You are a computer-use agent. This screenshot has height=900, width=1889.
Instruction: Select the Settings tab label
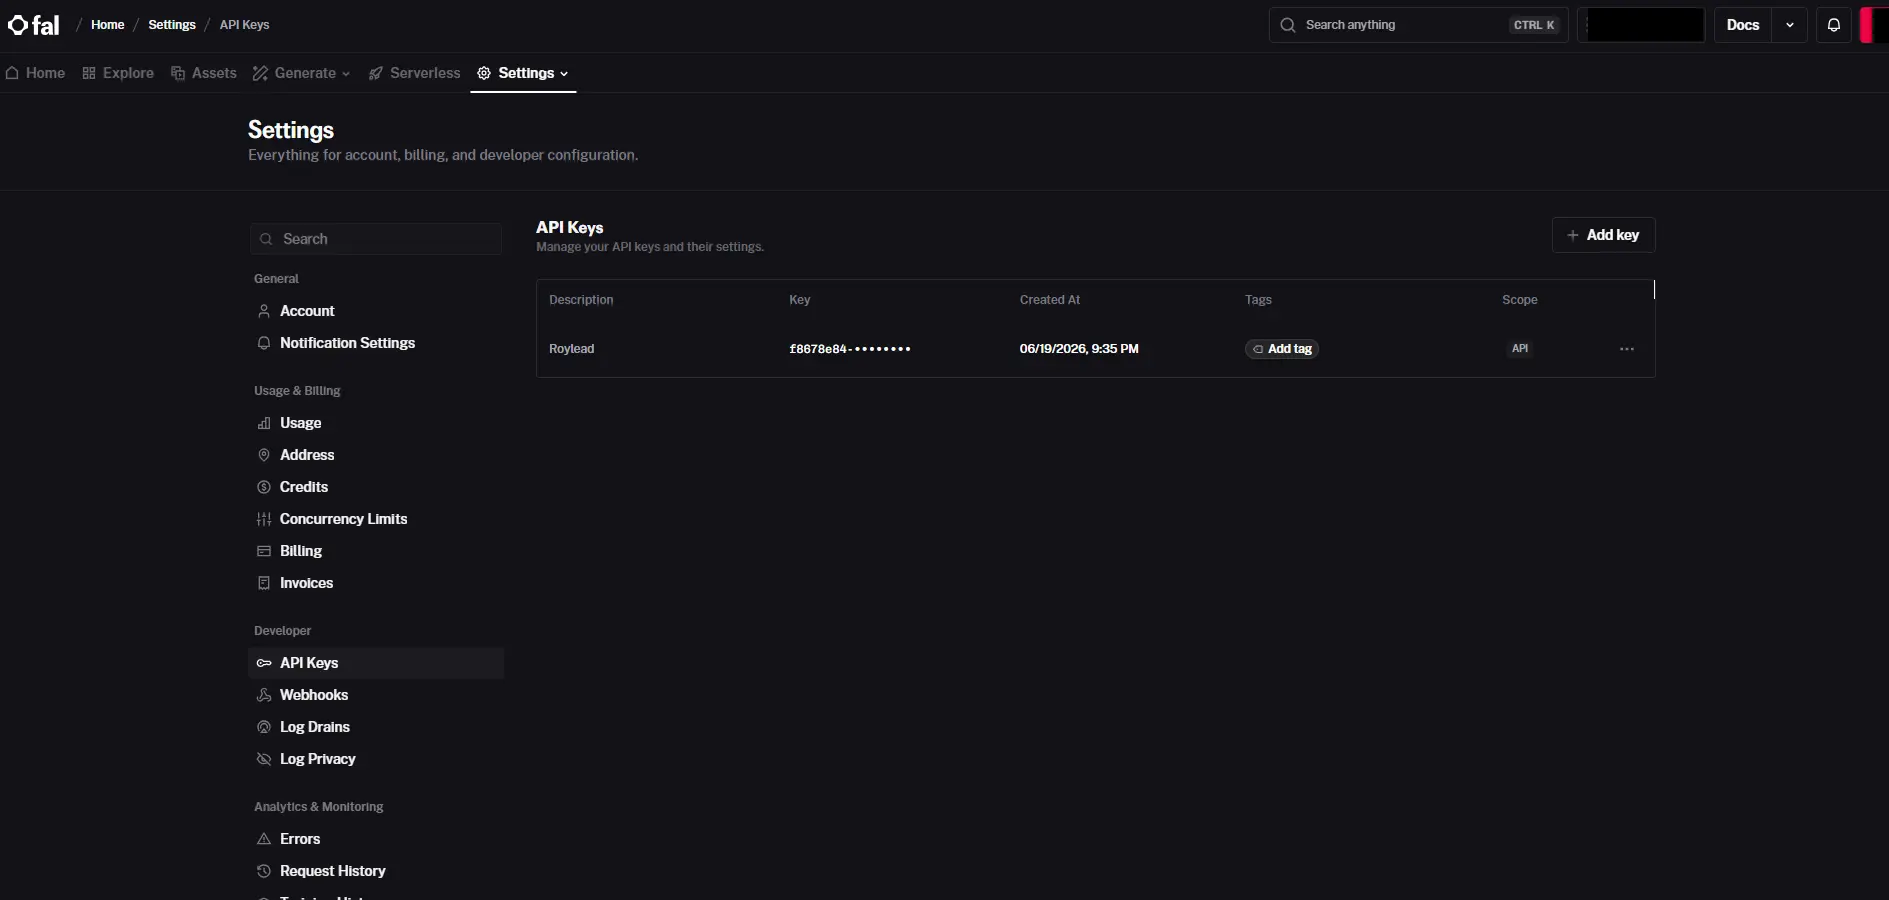(x=526, y=73)
